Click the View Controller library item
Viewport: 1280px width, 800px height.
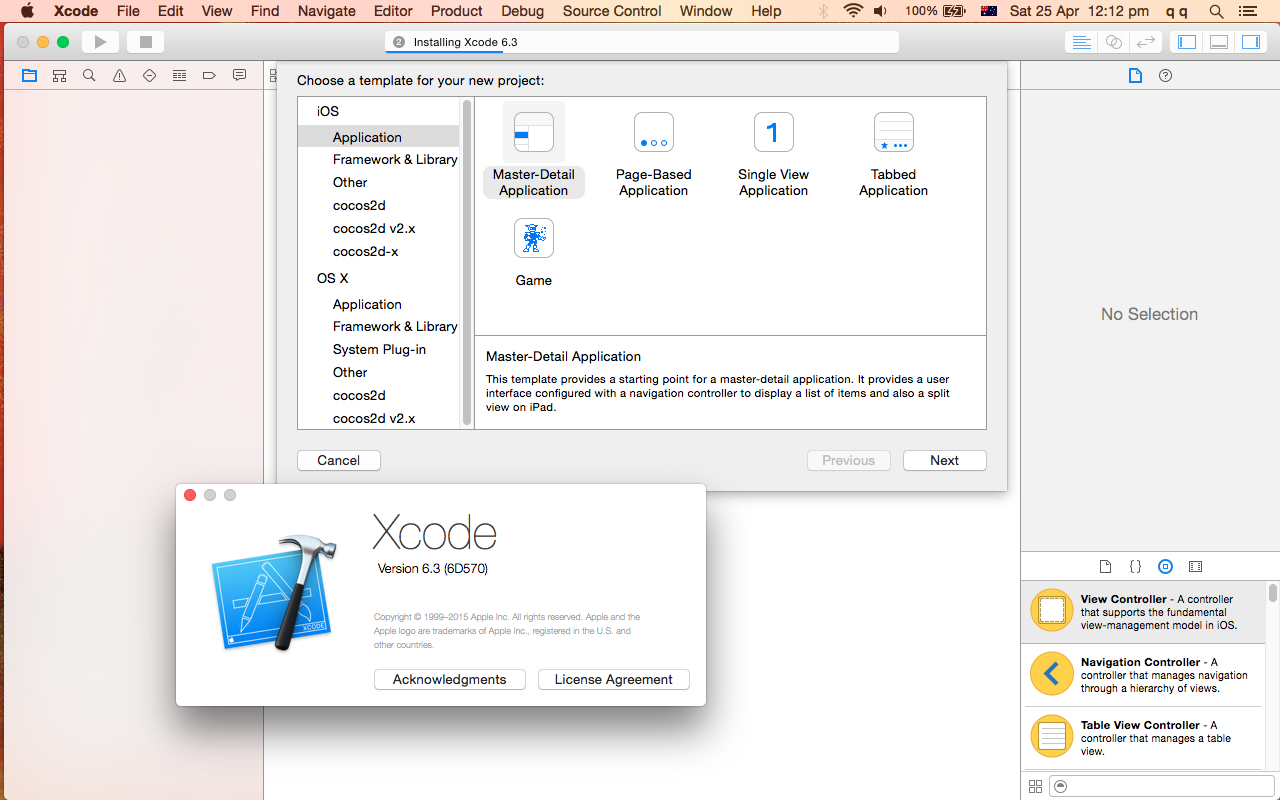(x=1143, y=612)
